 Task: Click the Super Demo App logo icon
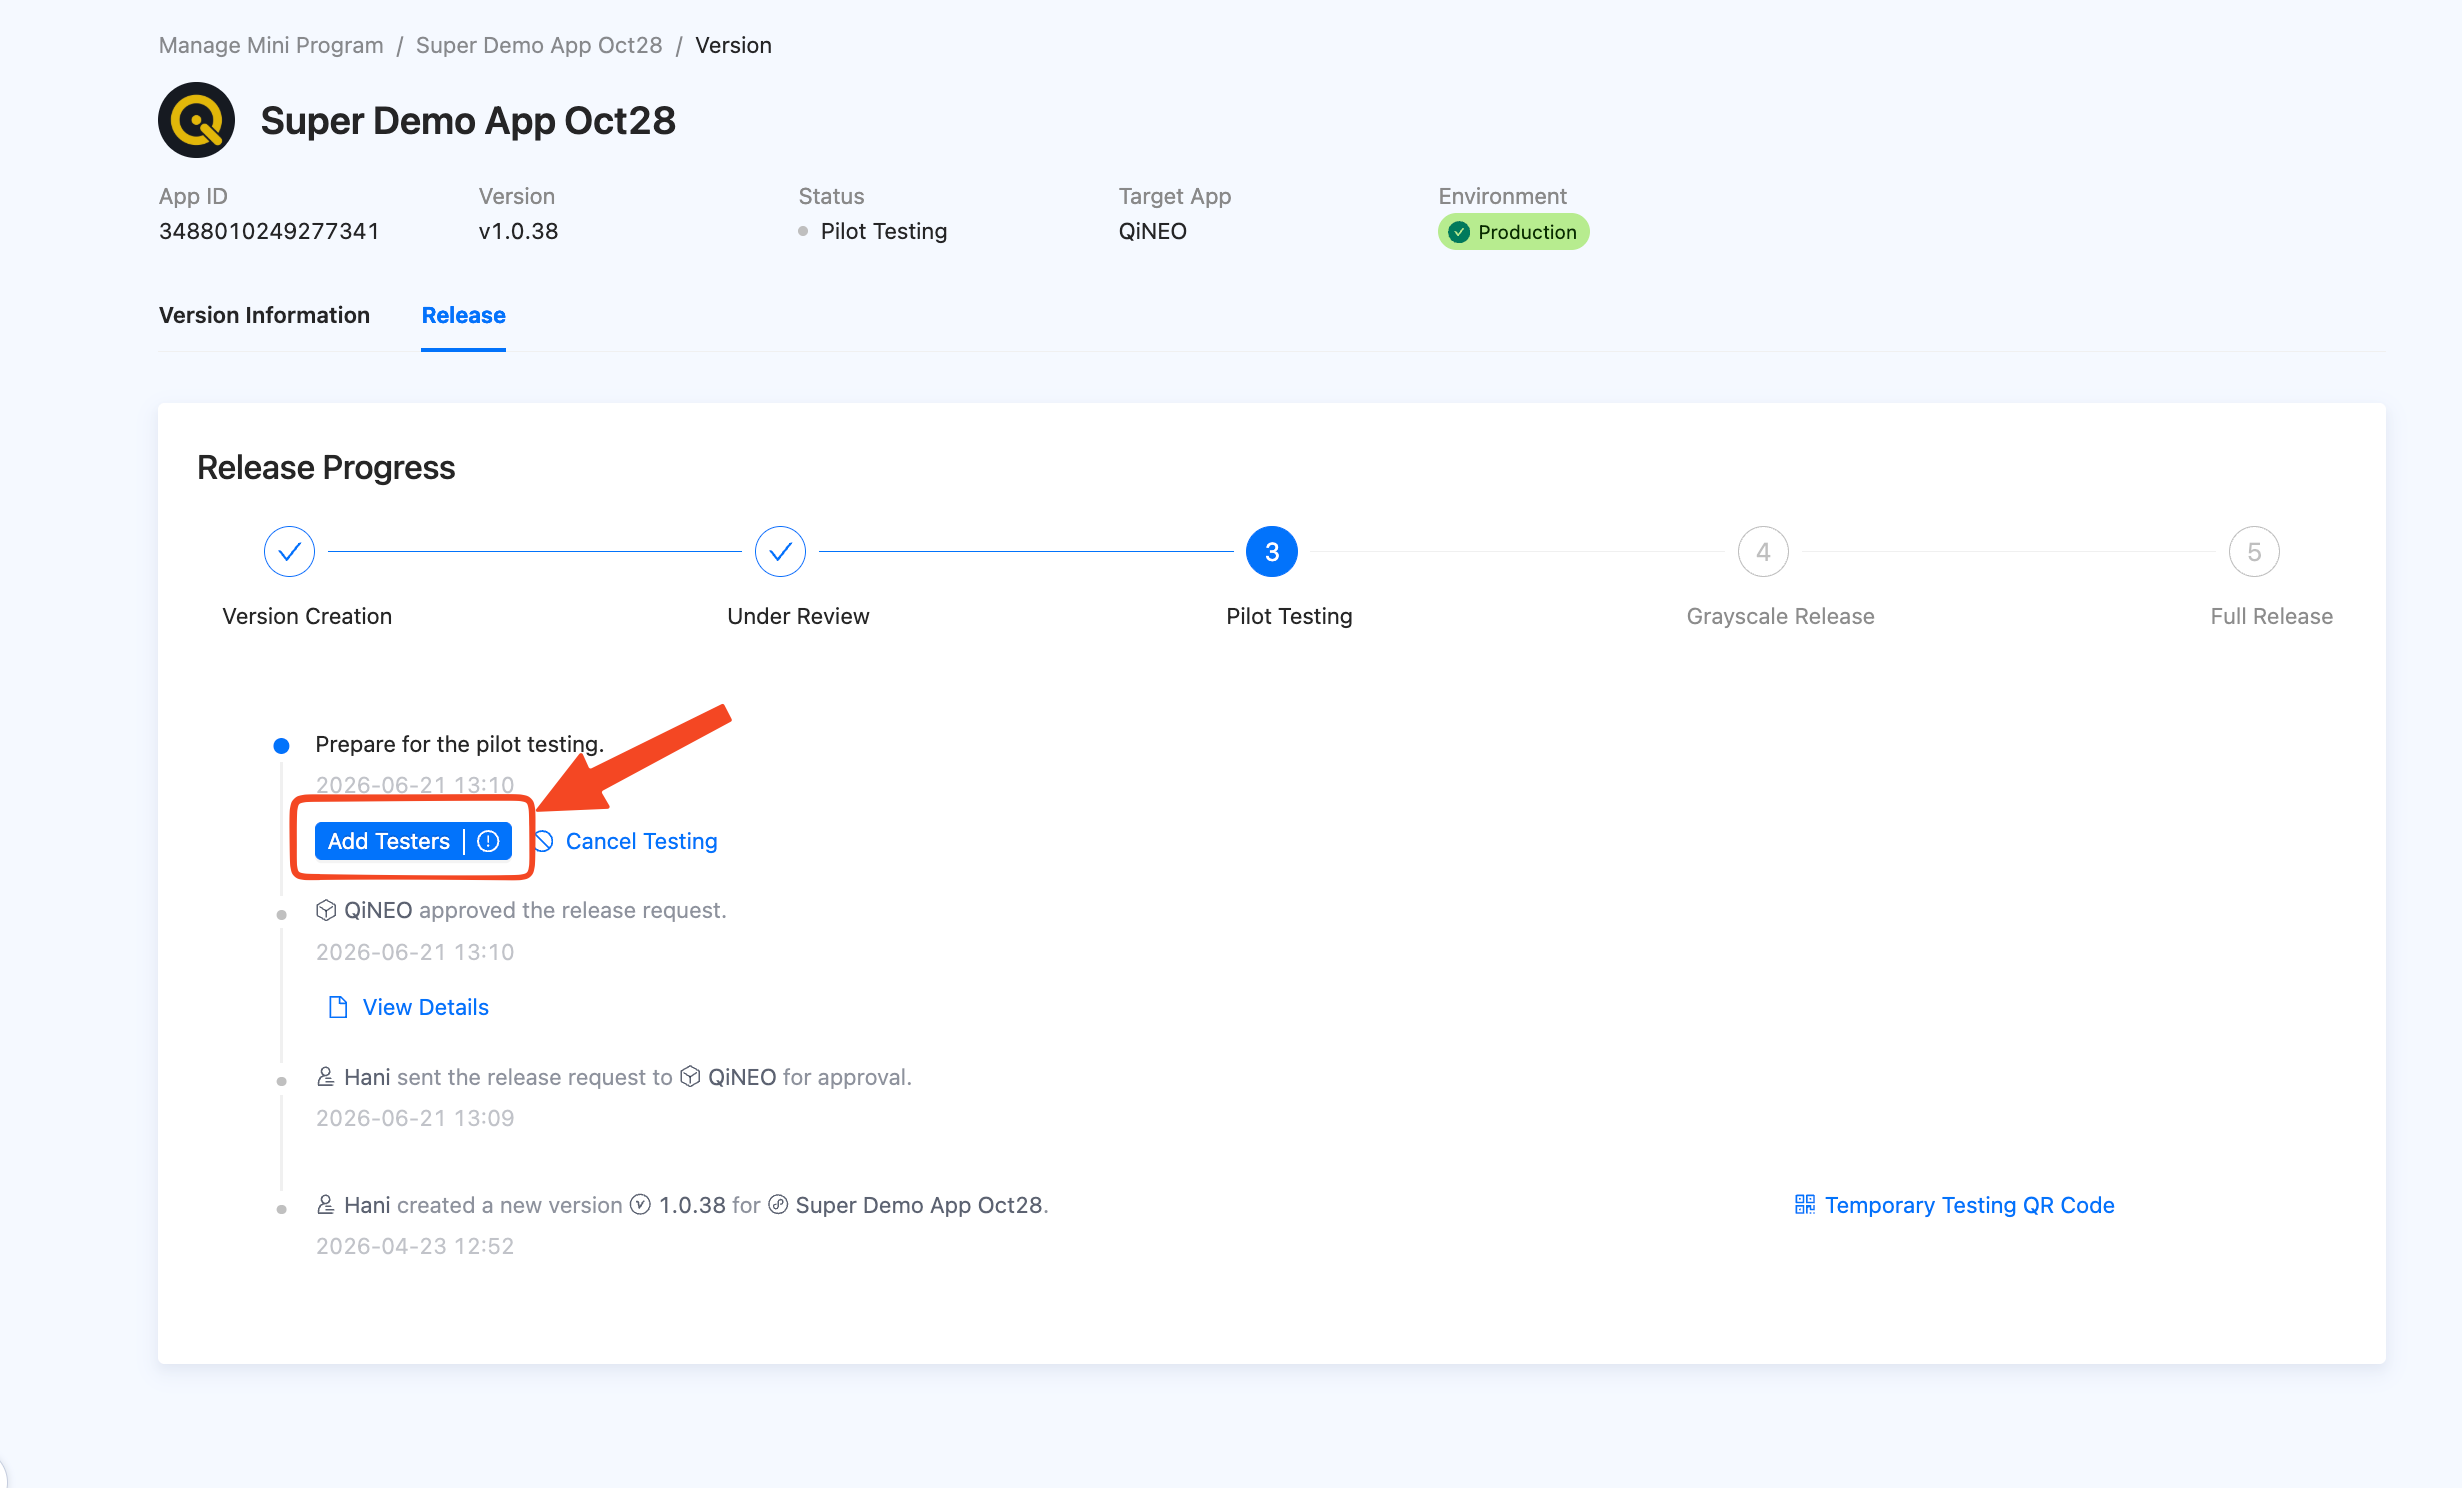(x=196, y=120)
